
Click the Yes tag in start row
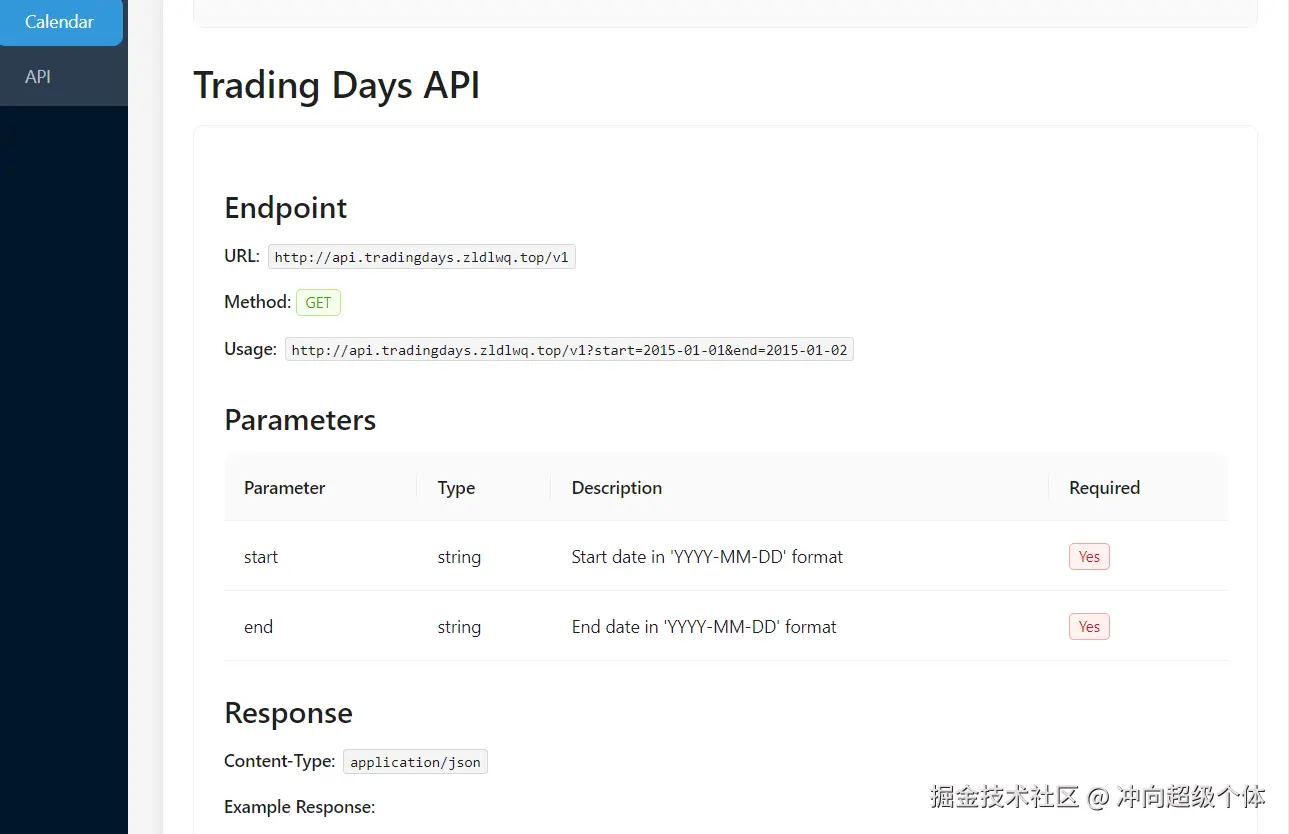tap(1089, 557)
